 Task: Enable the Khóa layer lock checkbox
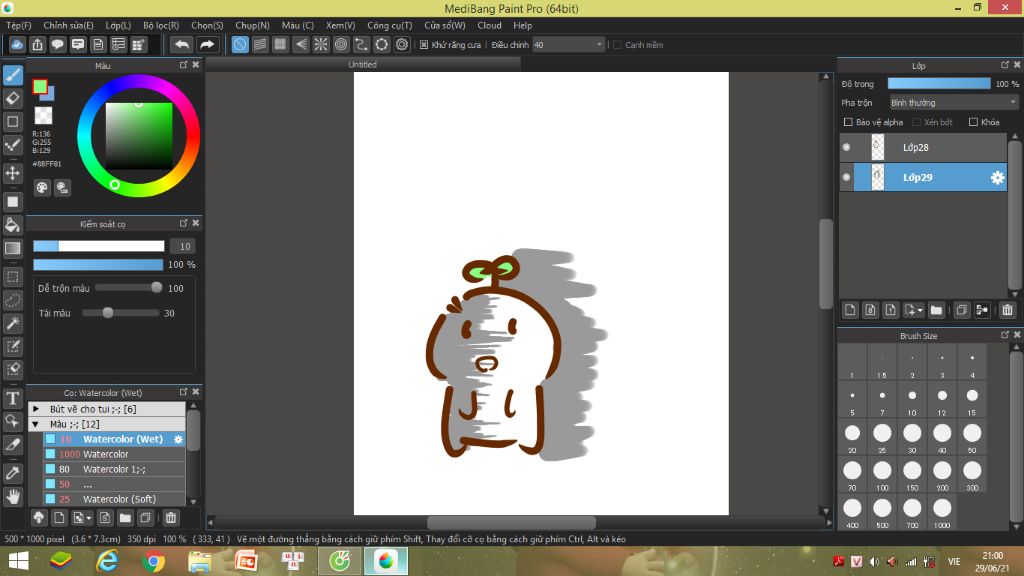pyautogui.click(x=973, y=122)
